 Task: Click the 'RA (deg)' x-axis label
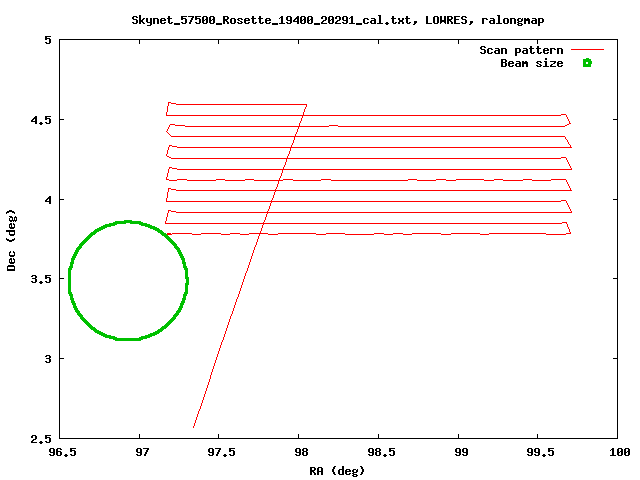click(337, 471)
